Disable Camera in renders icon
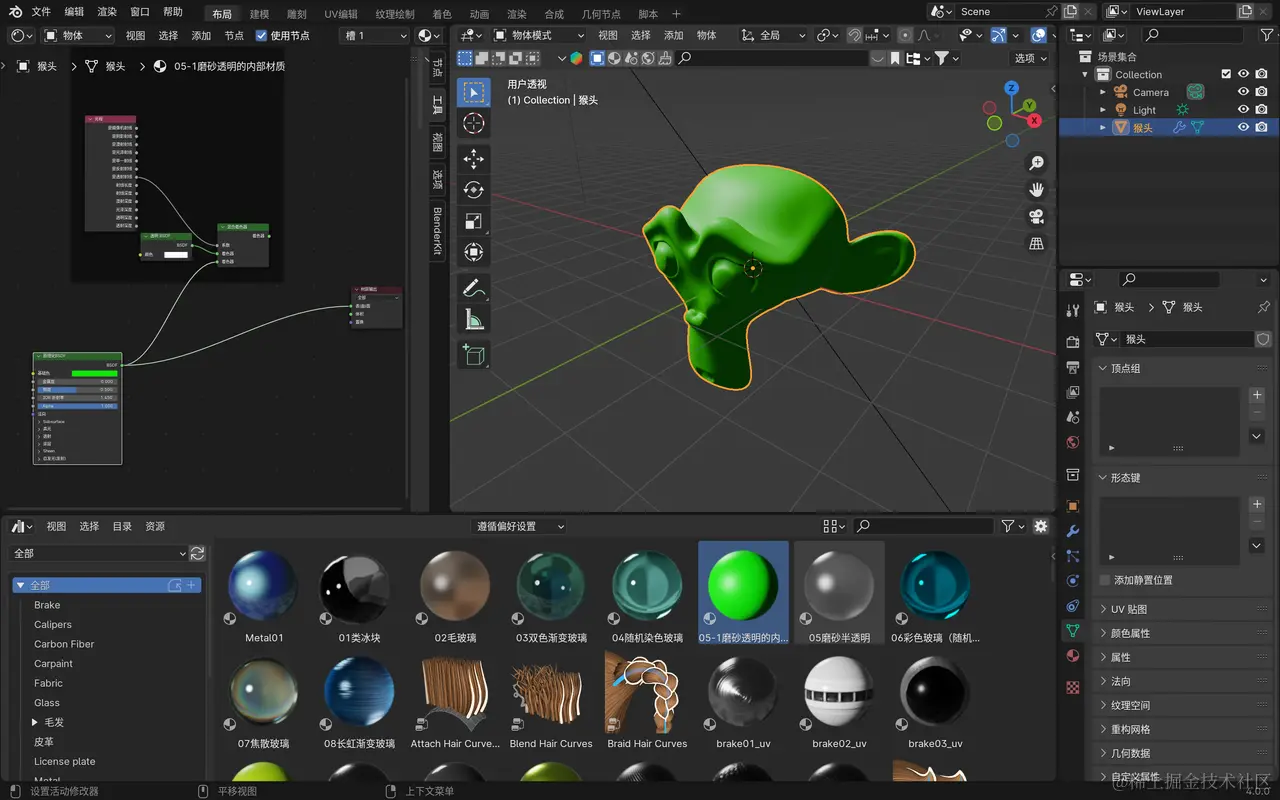 pos(1262,92)
